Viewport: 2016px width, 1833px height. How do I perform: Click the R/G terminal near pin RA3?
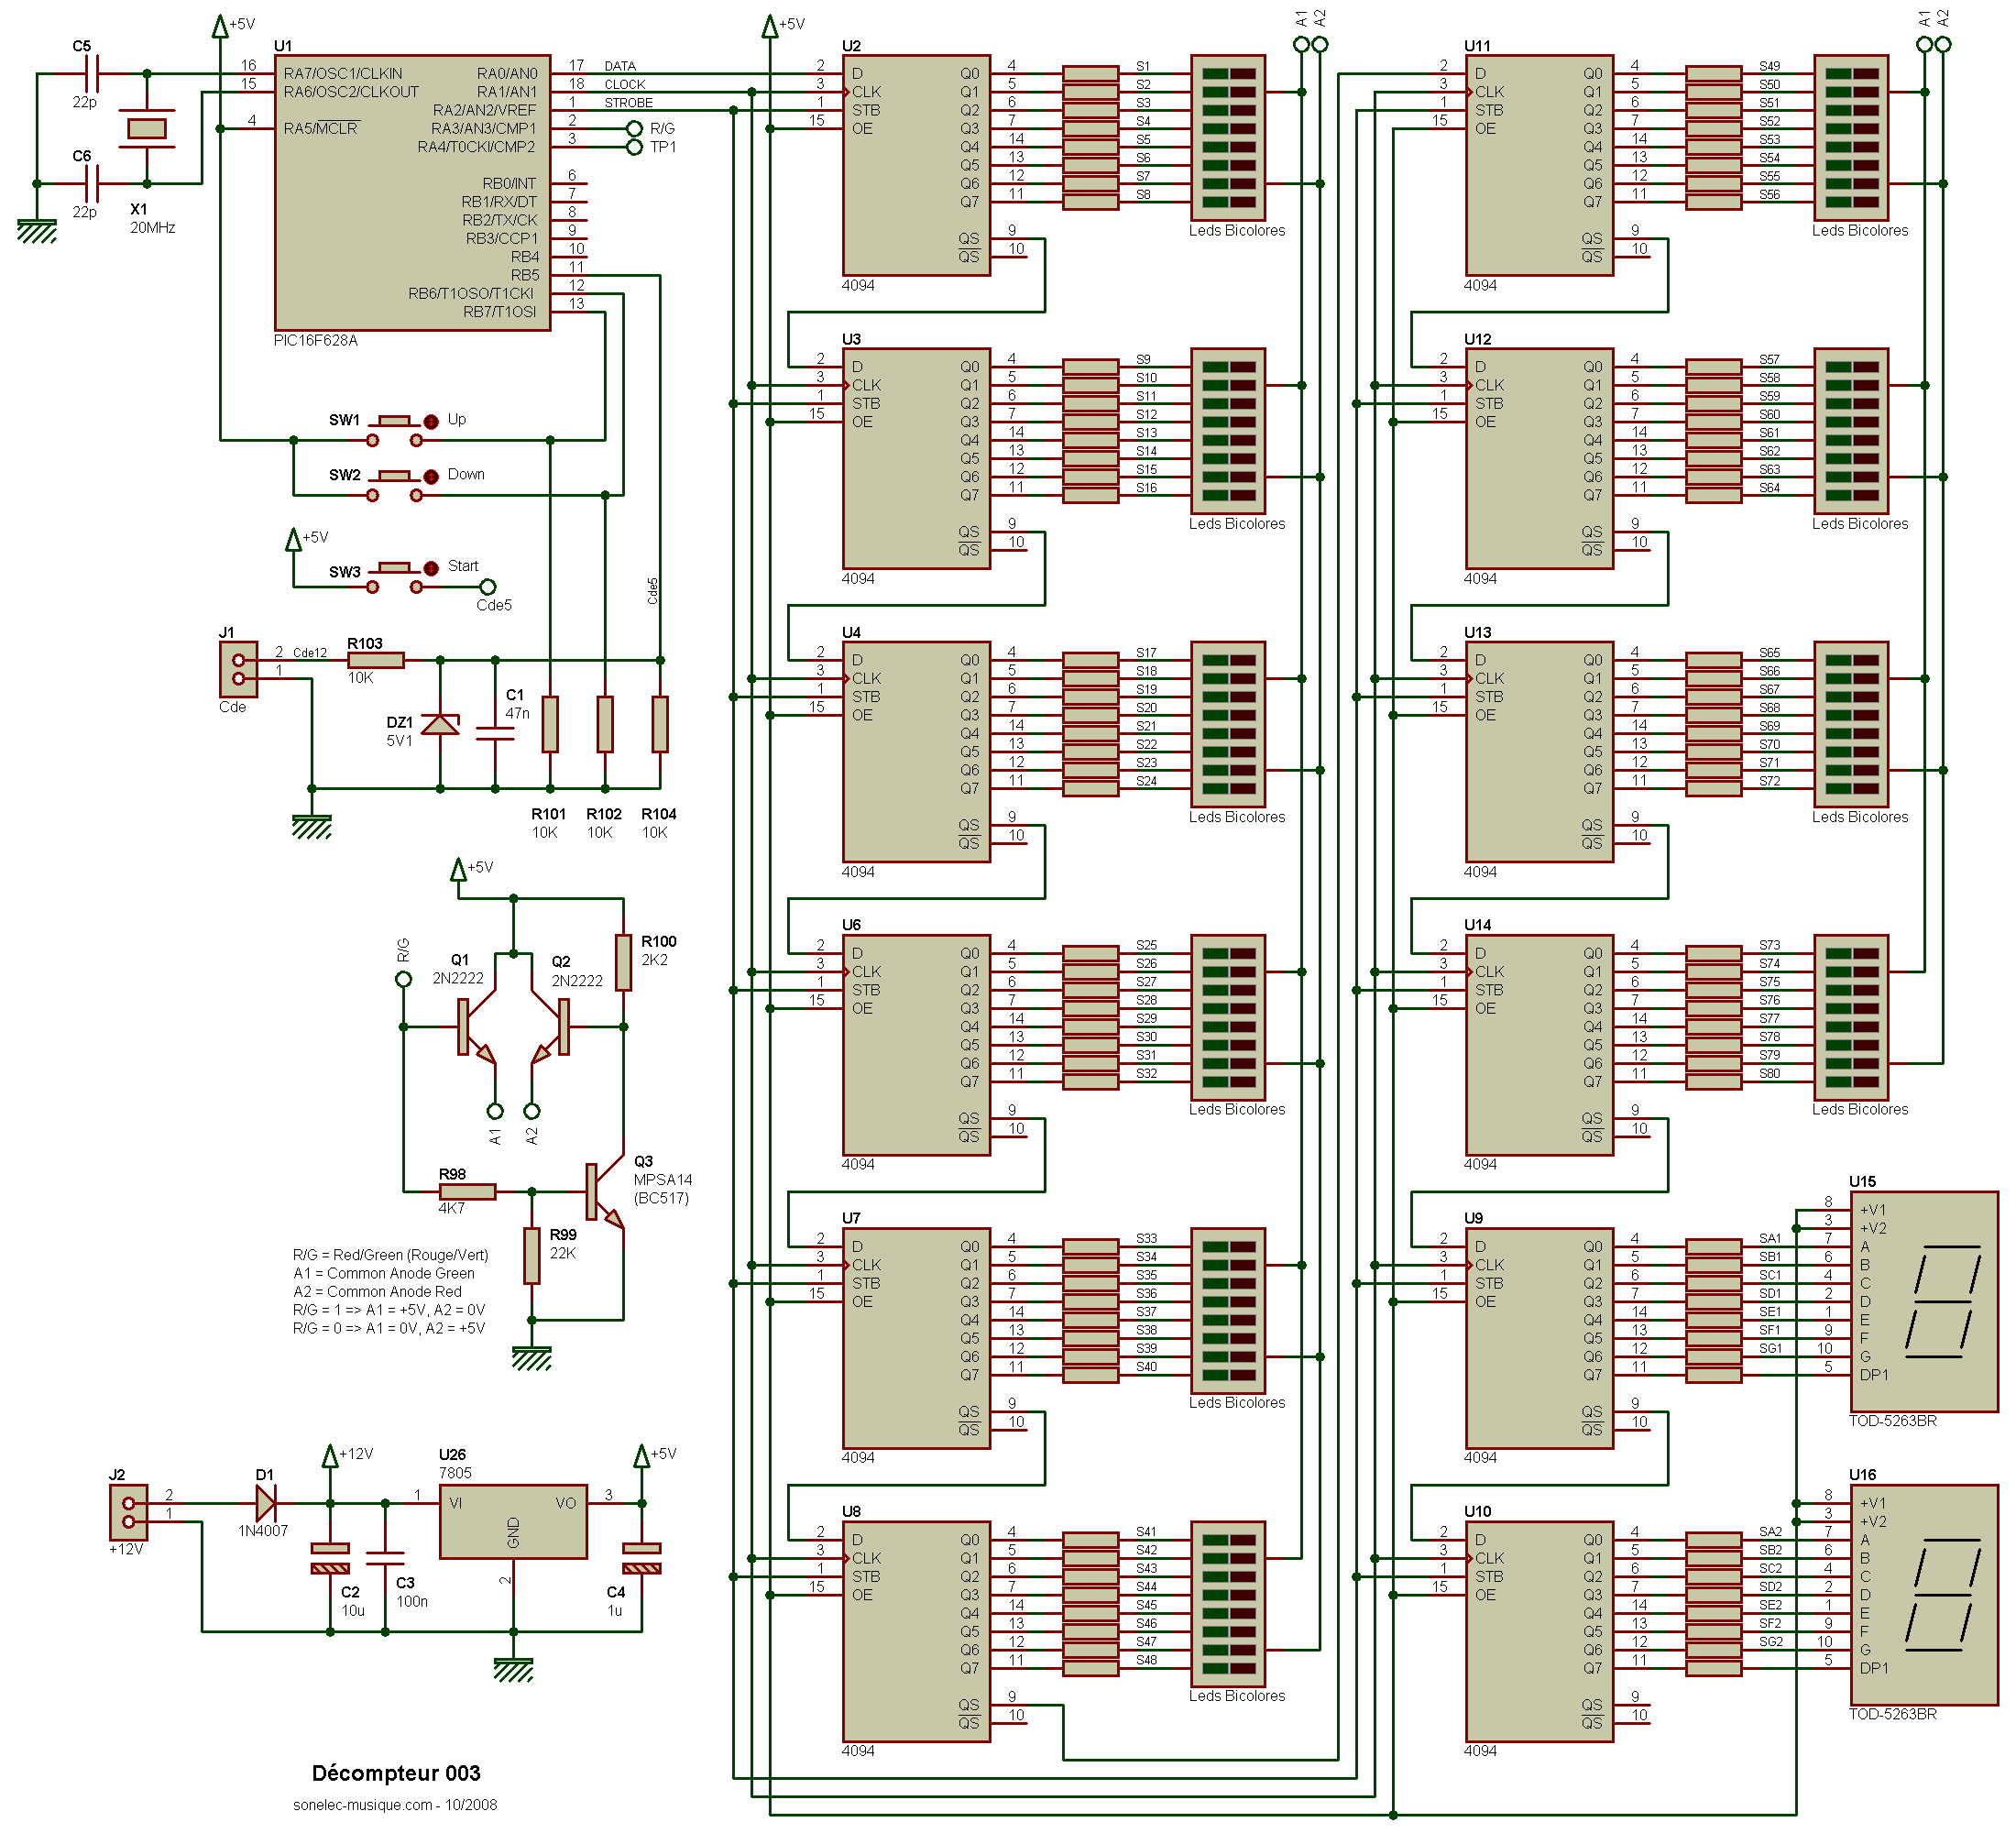(634, 128)
